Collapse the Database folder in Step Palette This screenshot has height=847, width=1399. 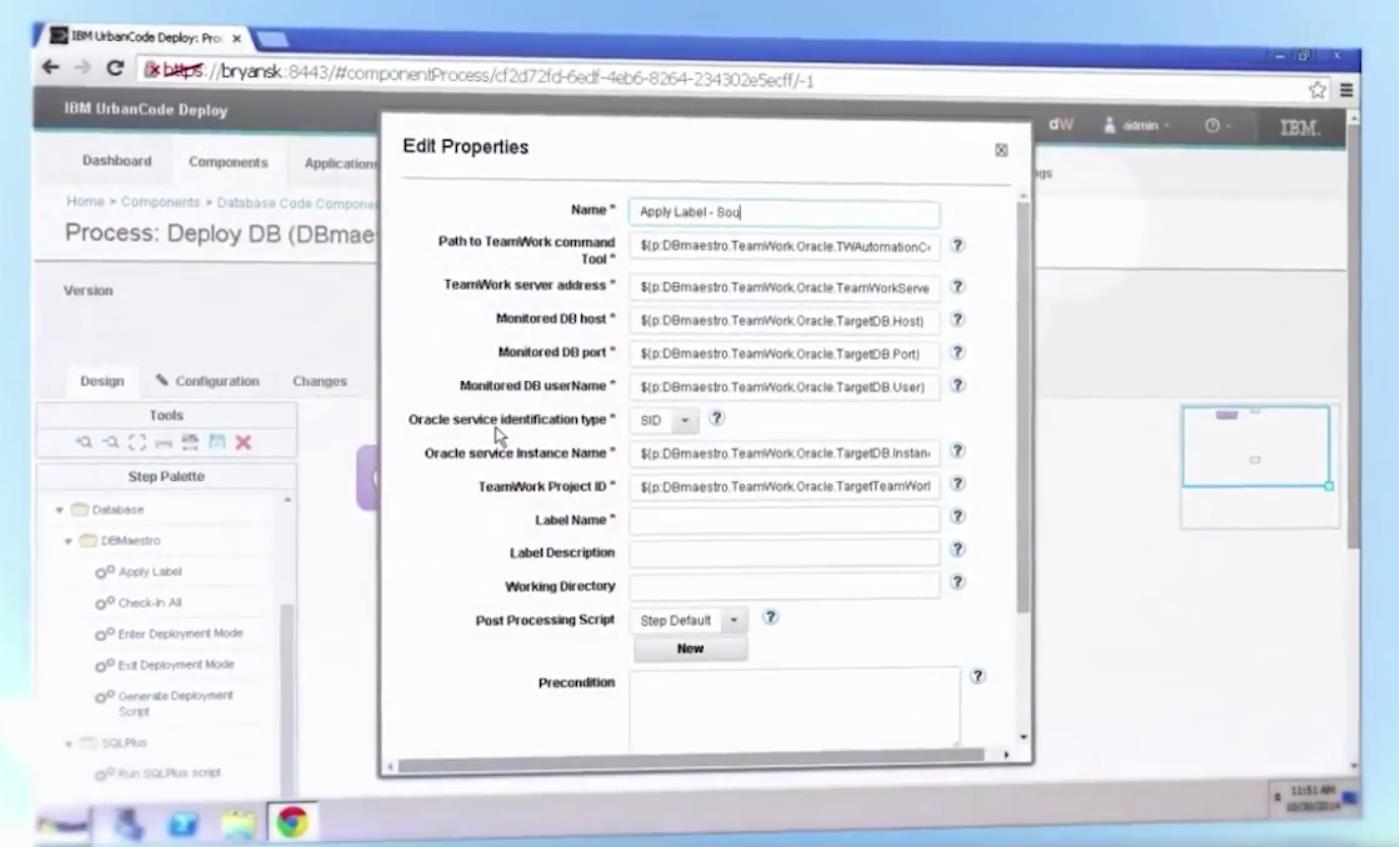60,510
